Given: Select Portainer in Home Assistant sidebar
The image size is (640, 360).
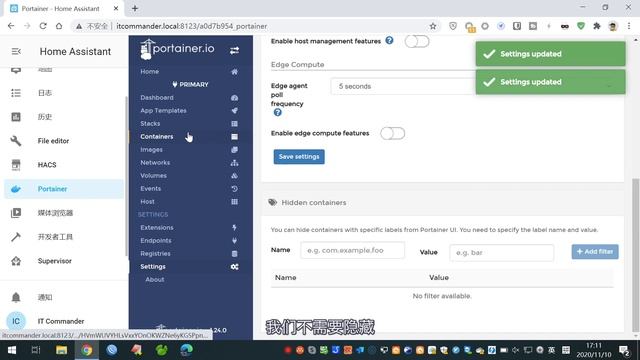Looking at the screenshot, I should [63, 189].
